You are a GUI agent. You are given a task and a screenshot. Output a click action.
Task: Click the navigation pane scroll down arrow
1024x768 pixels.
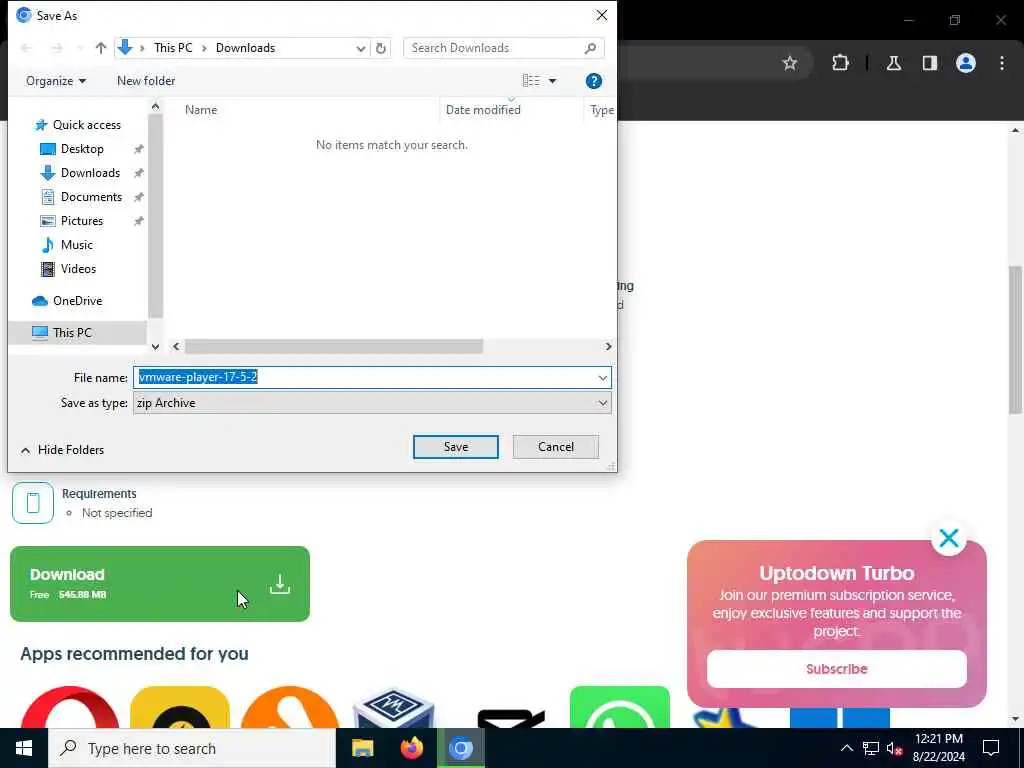point(155,347)
